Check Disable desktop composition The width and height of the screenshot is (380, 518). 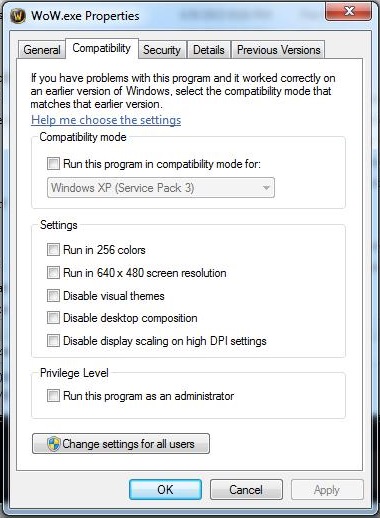pyautogui.click(x=53, y=318)
